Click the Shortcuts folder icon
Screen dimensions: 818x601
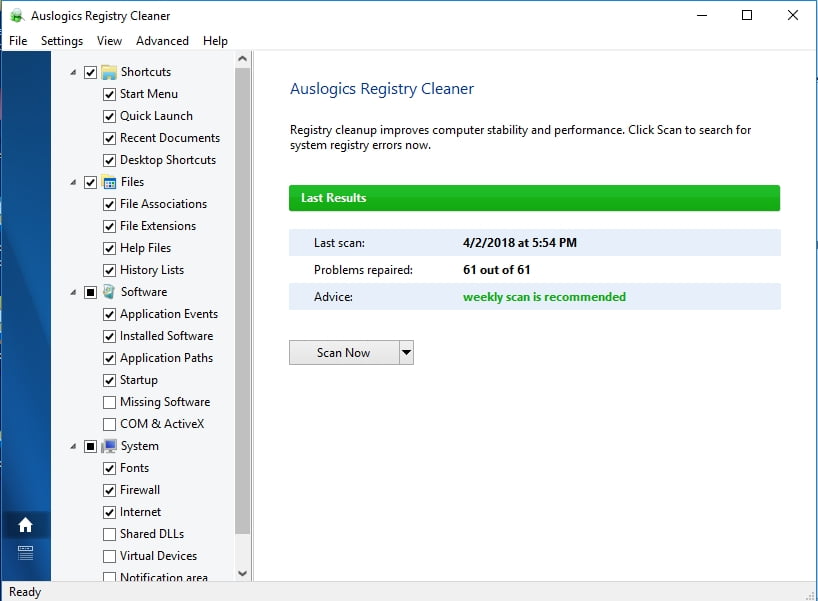108,71
